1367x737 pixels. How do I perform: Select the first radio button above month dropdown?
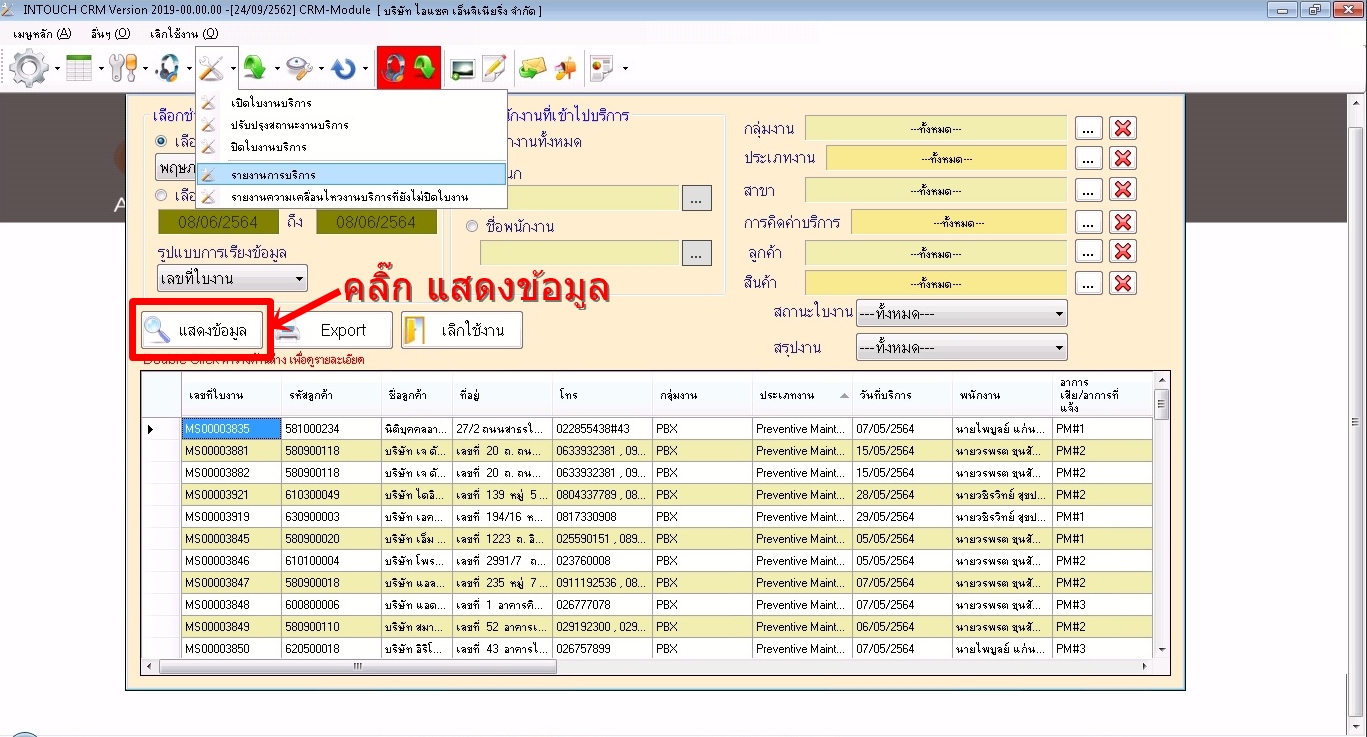point(161,142)
